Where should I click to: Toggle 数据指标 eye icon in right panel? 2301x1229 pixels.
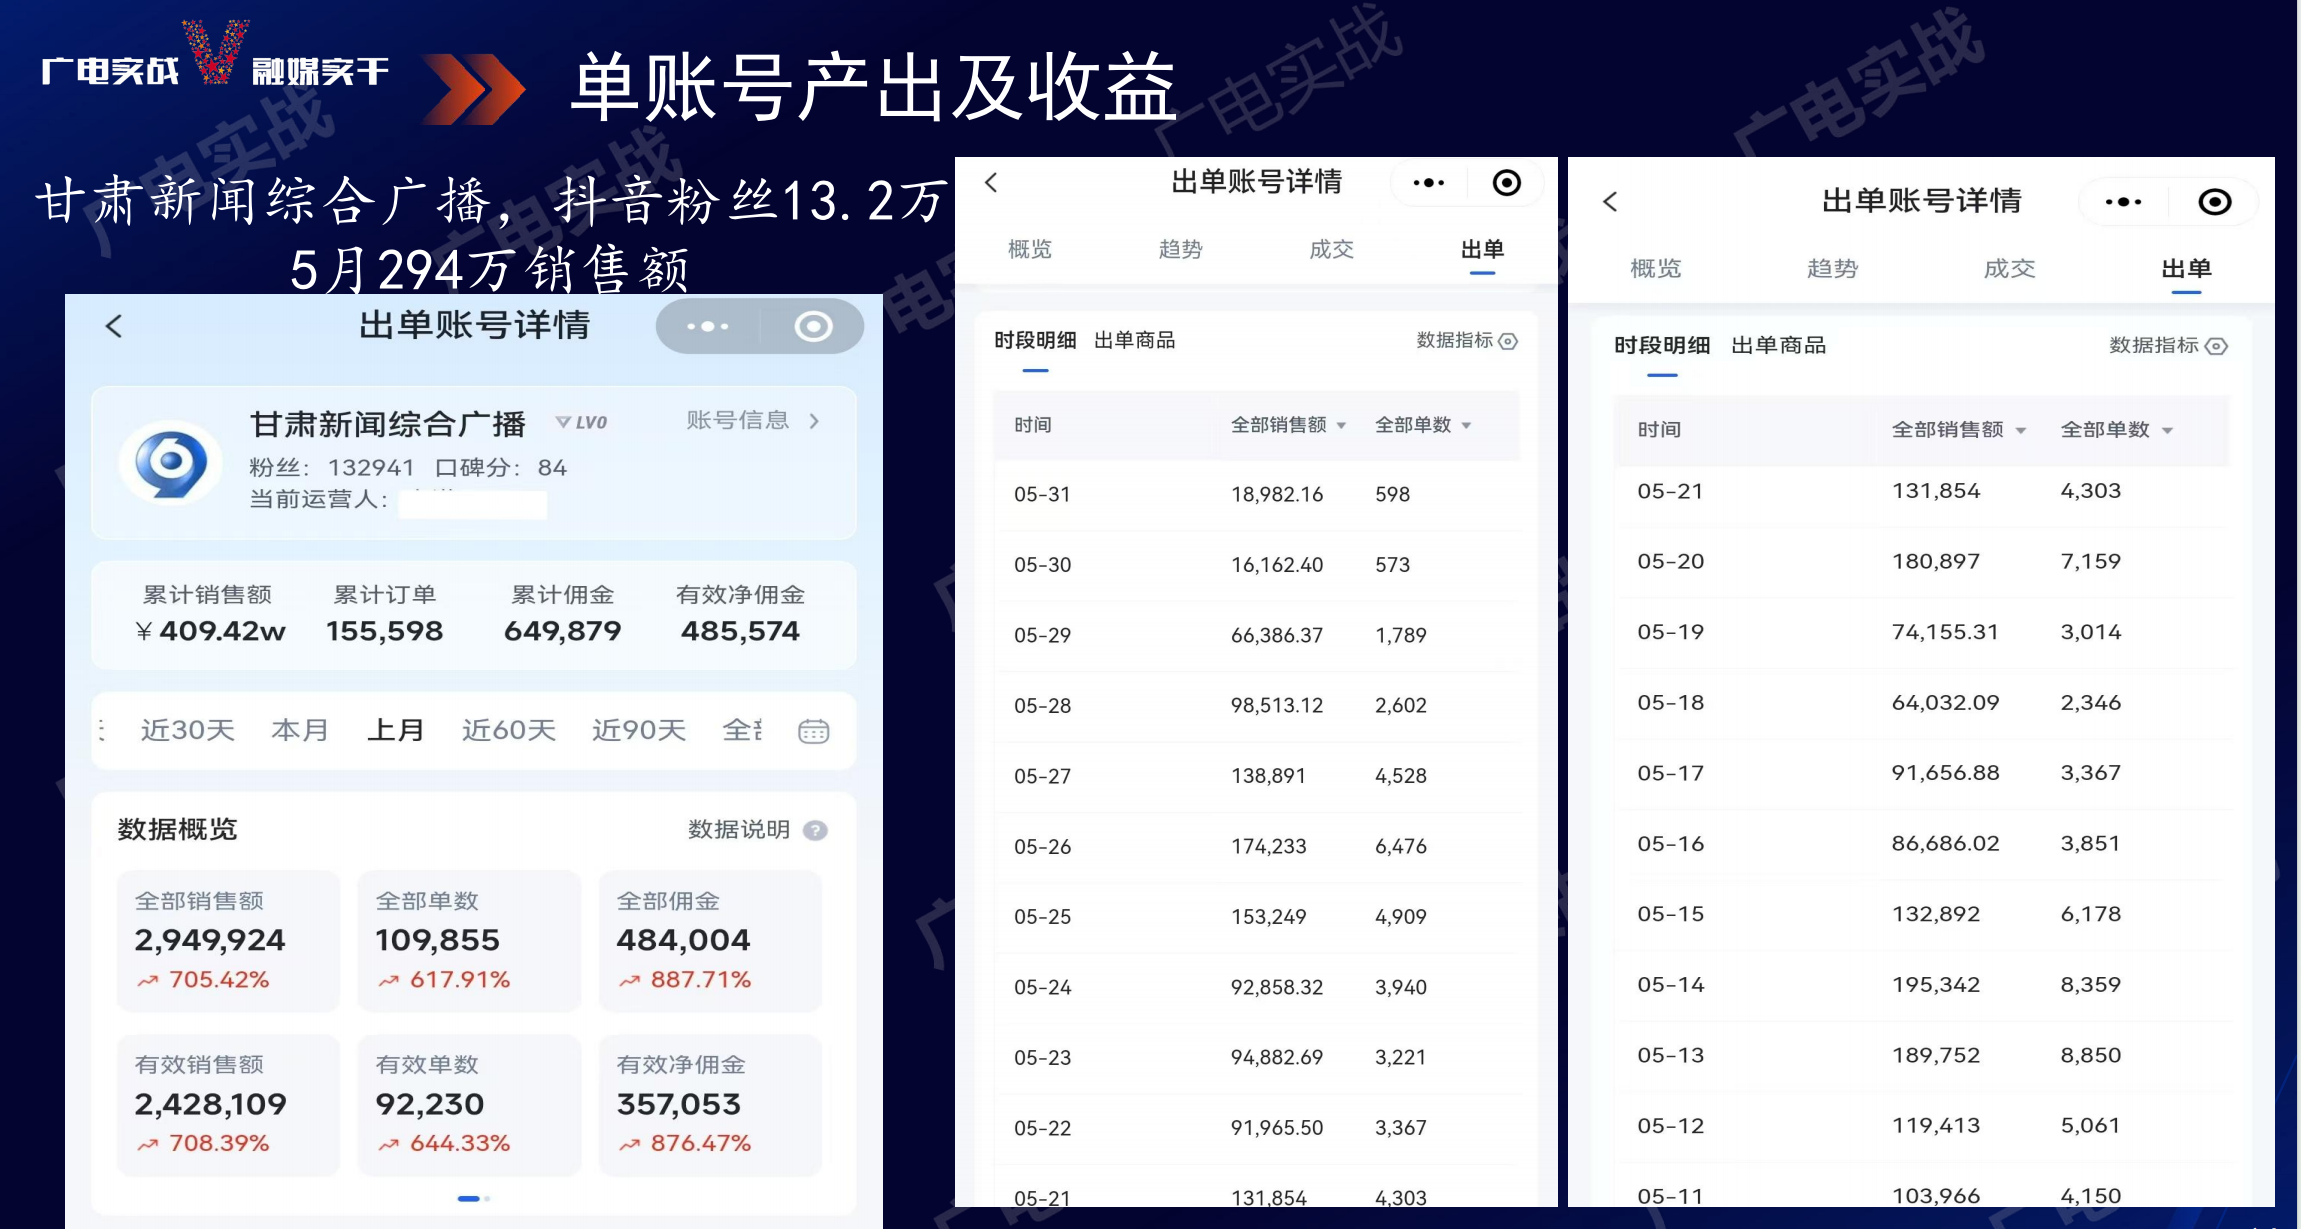tap(2217, 346)
